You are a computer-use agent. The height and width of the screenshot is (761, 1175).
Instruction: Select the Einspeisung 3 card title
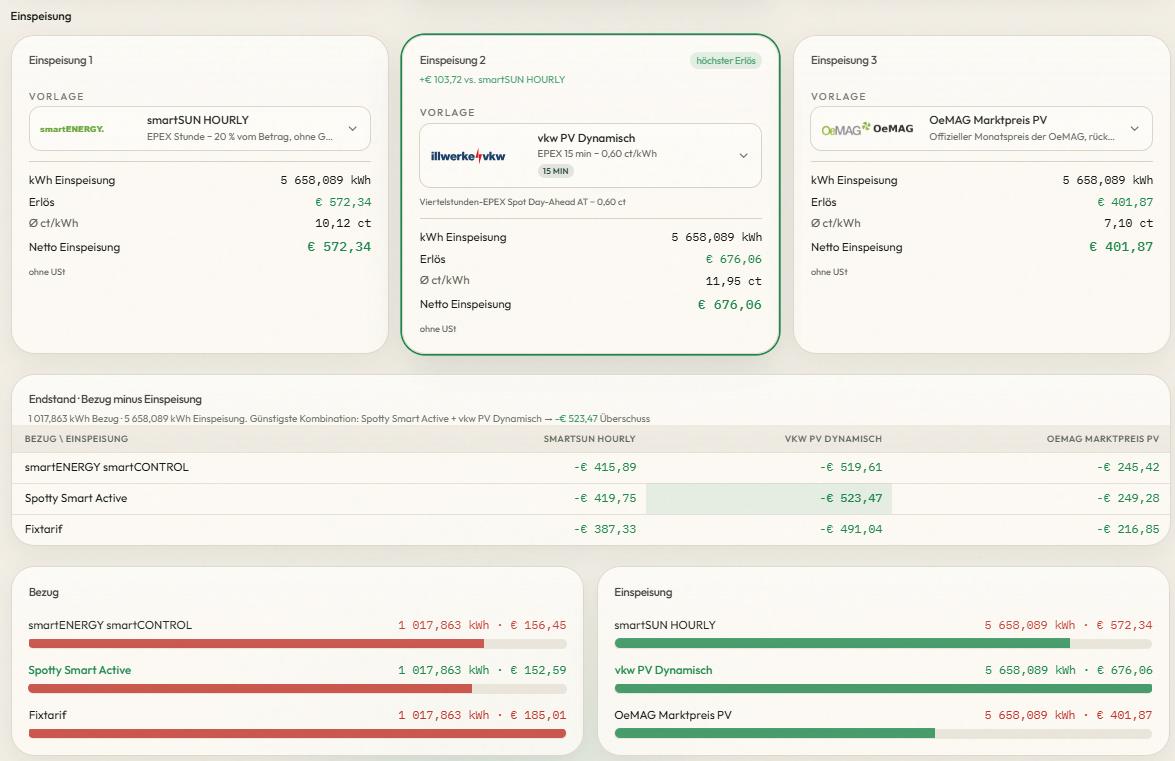pyautogui.click(x=844, y=60)
